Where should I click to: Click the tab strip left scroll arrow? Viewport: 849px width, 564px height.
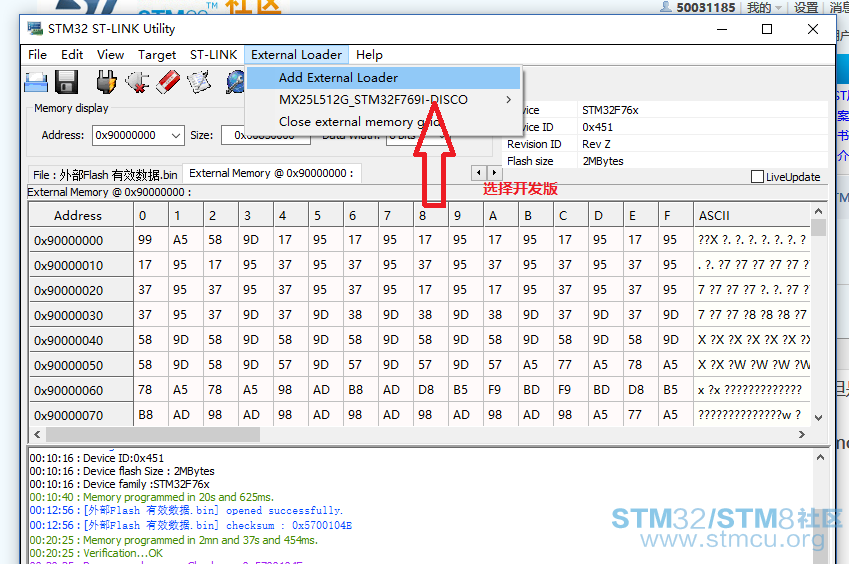point(479,173)
